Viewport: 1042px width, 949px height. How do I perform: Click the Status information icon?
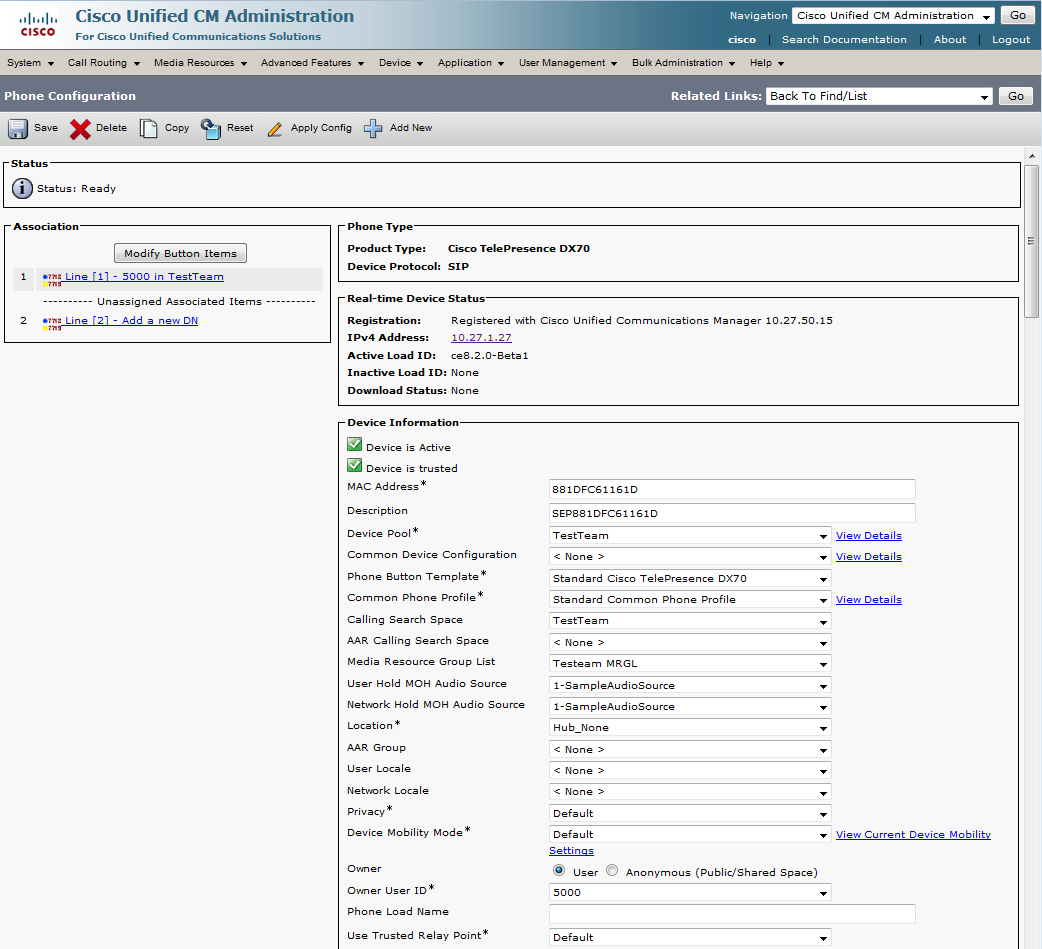22,188
